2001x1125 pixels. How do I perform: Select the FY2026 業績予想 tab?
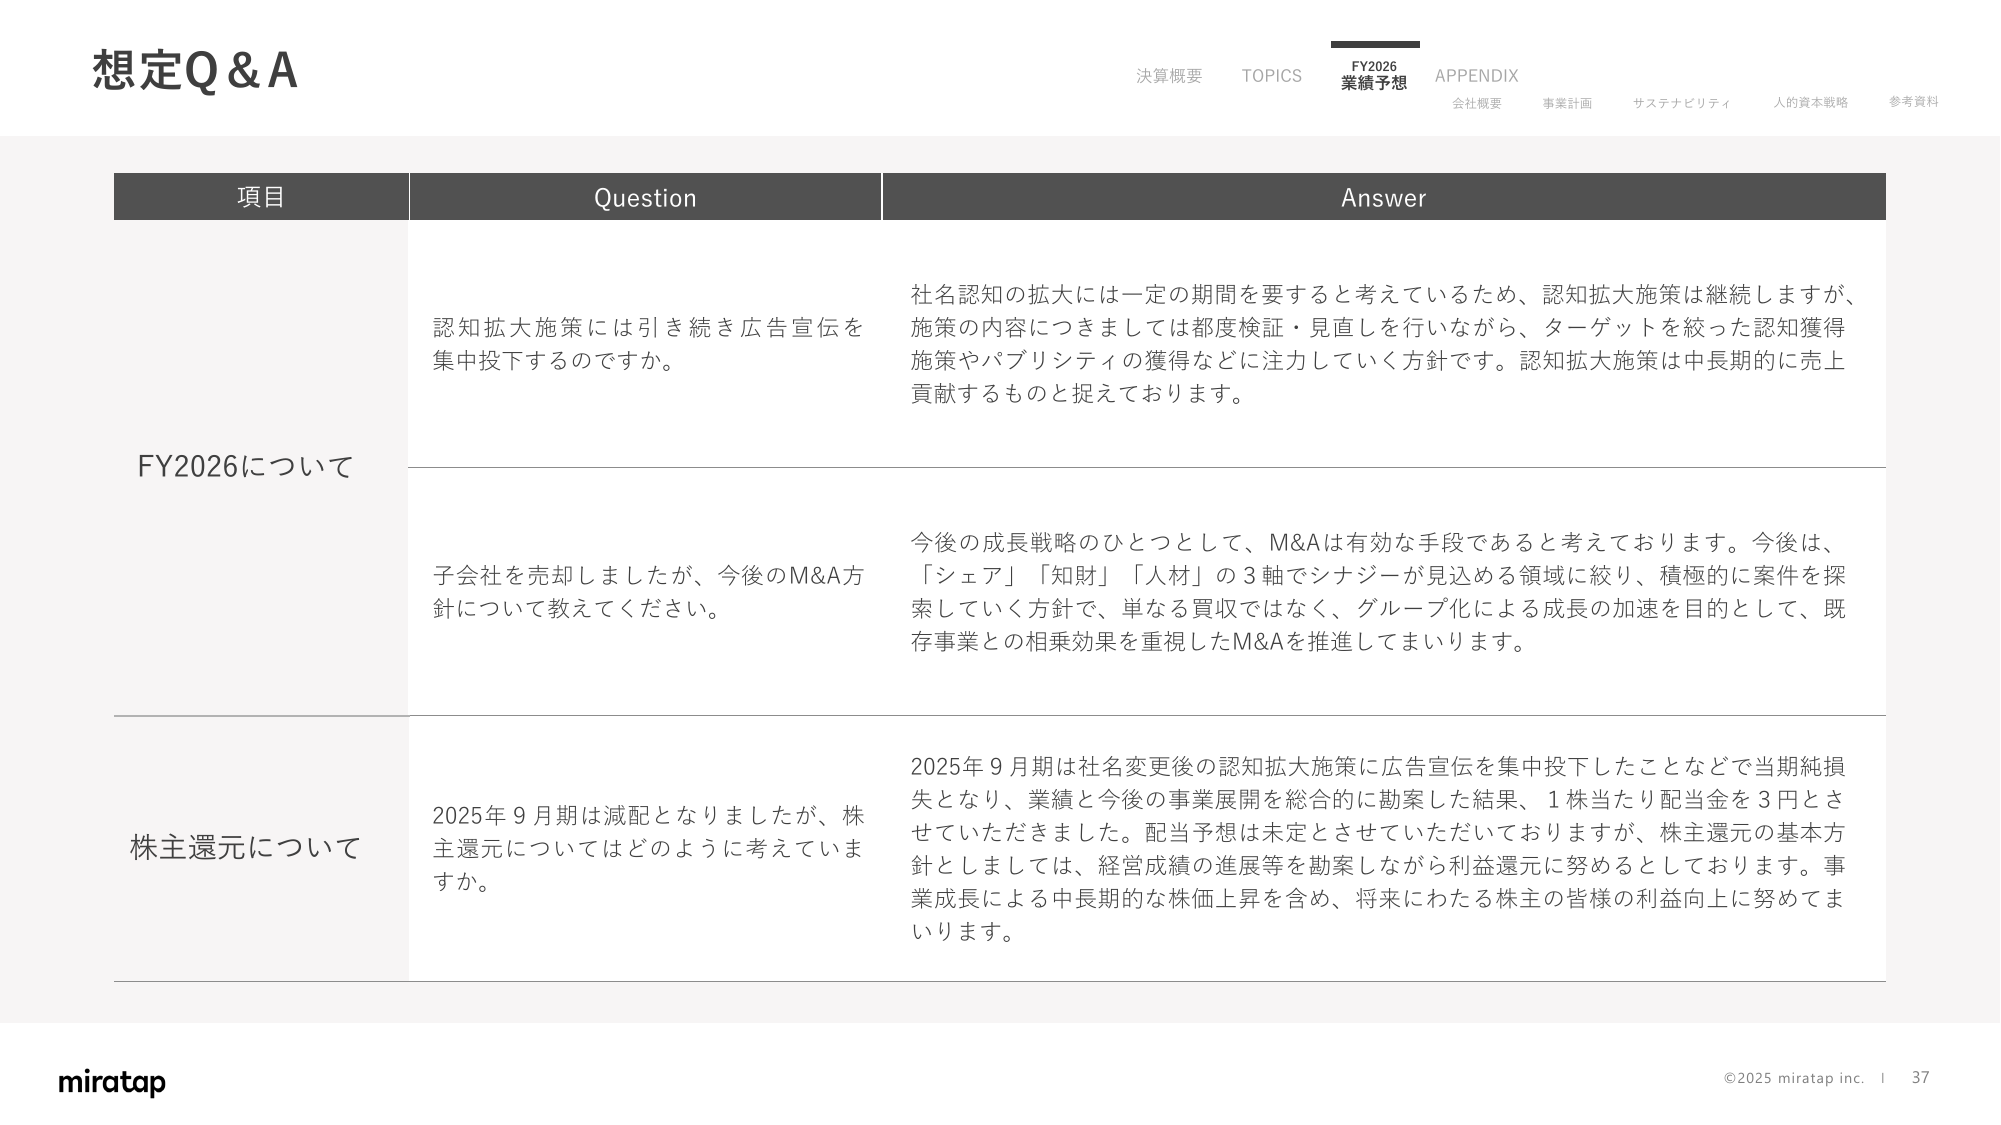1374,75
